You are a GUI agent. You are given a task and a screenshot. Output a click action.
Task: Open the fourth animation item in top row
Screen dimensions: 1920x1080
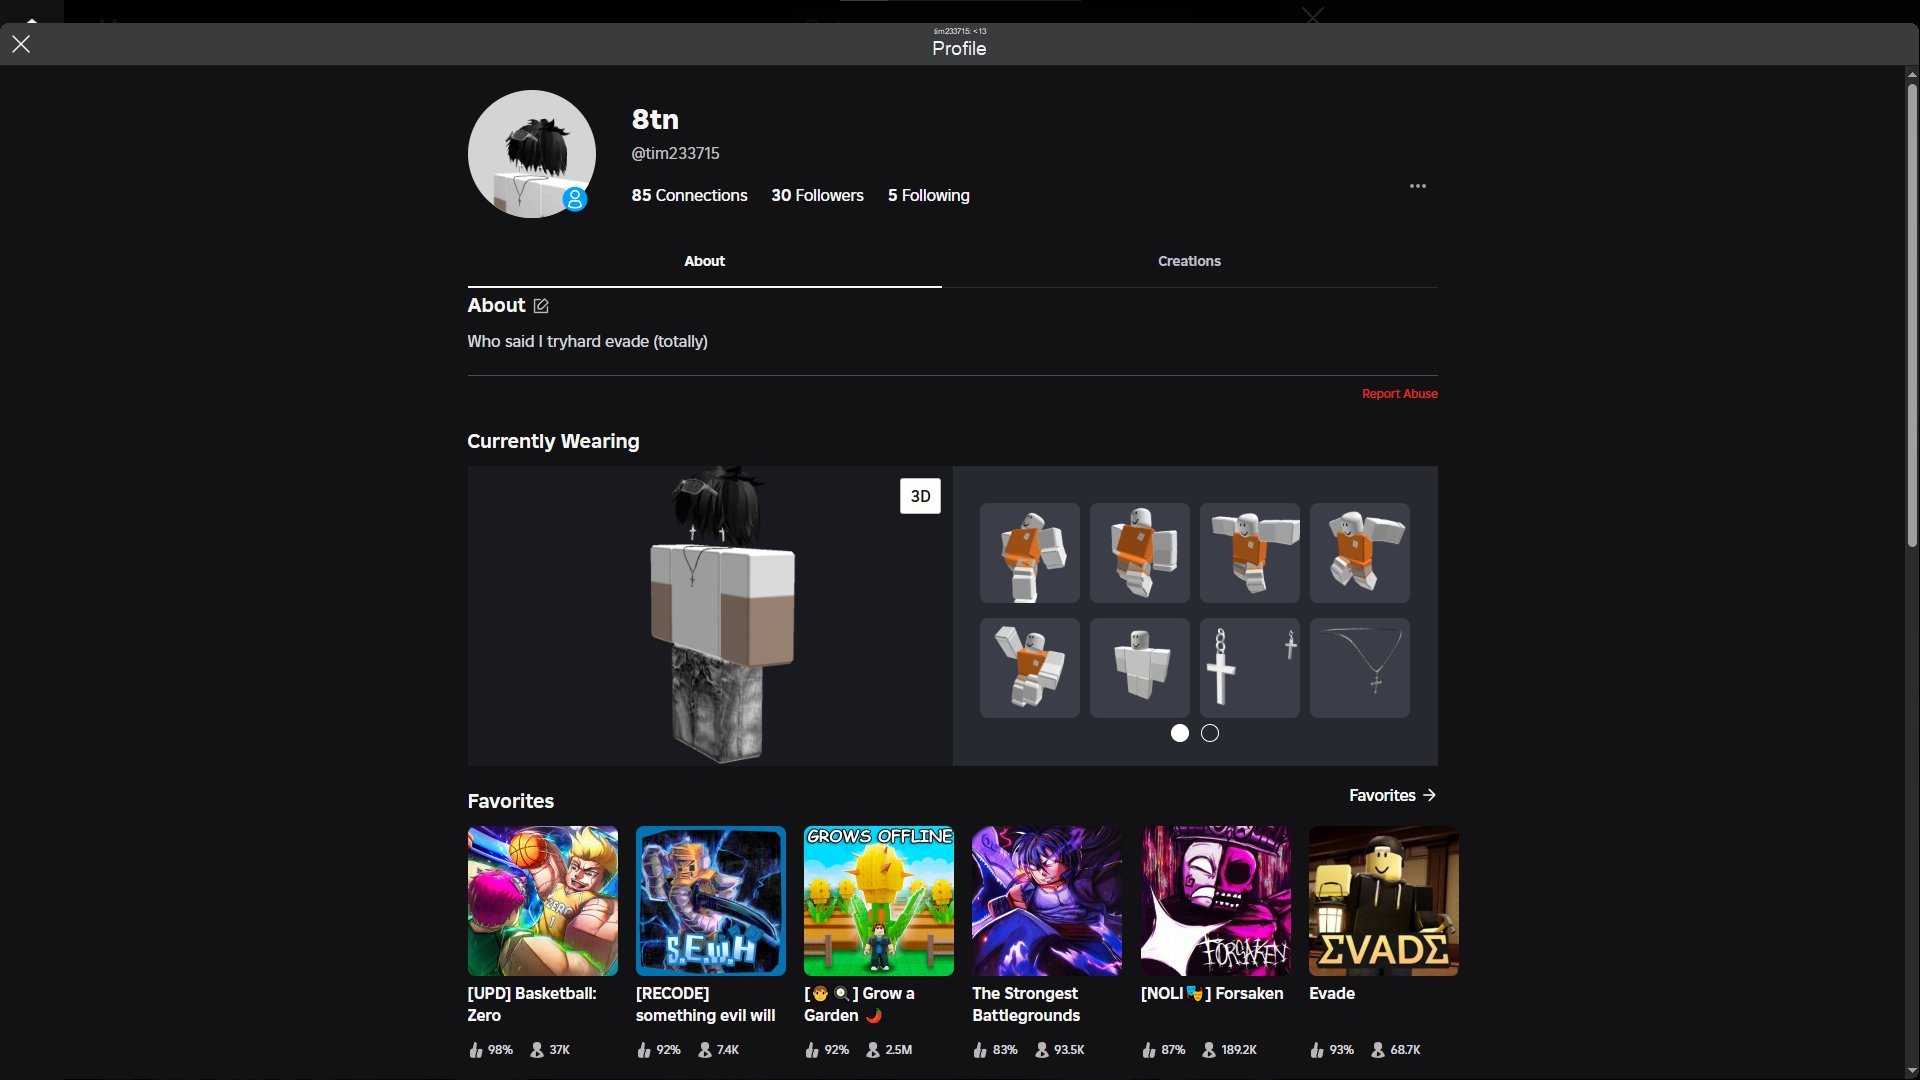click(x=1360, y=553)
